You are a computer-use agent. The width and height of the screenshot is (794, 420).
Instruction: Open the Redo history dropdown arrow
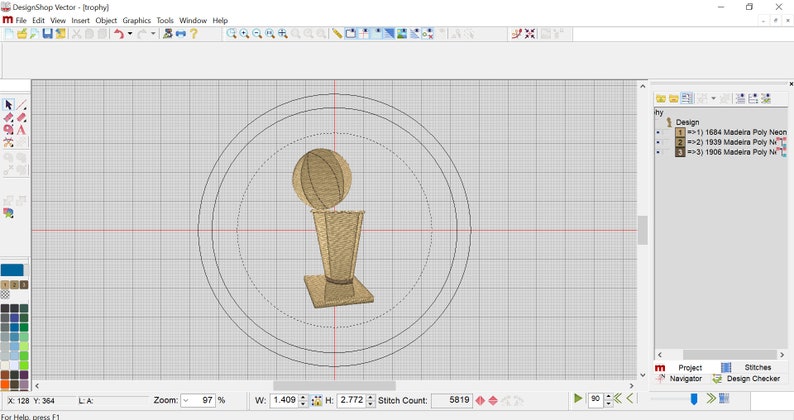[153, 34]
